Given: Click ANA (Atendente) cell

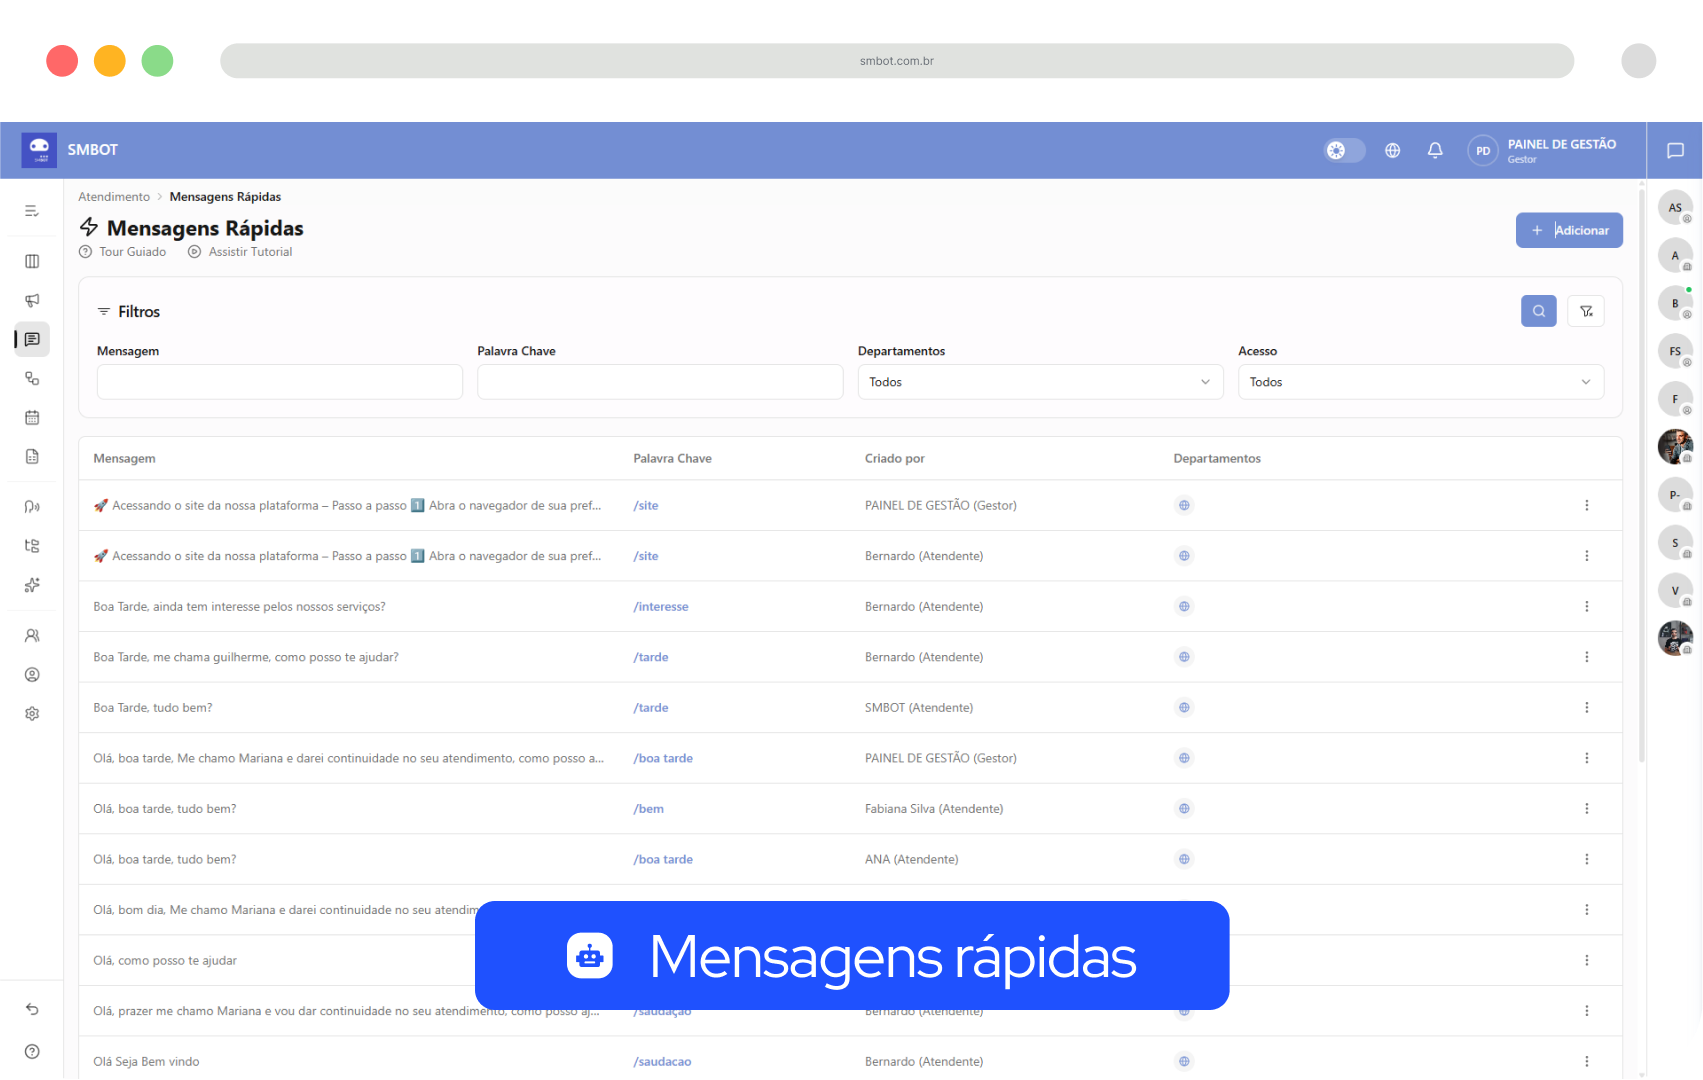Looking at the screenshot, I should (x=912, y=860).
